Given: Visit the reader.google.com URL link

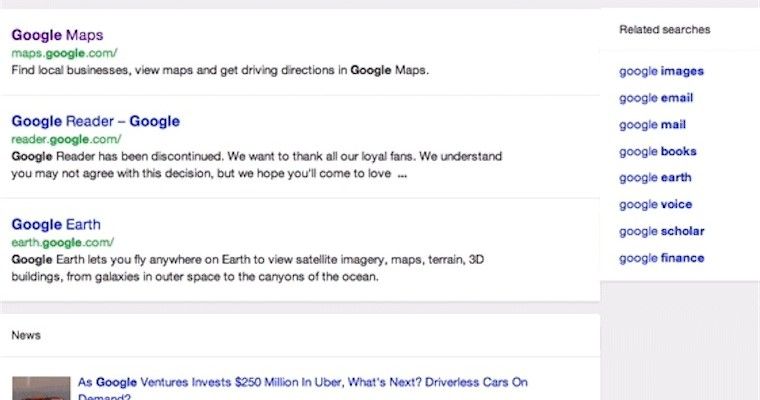Looking at the screenshot, I should (66, 139).
